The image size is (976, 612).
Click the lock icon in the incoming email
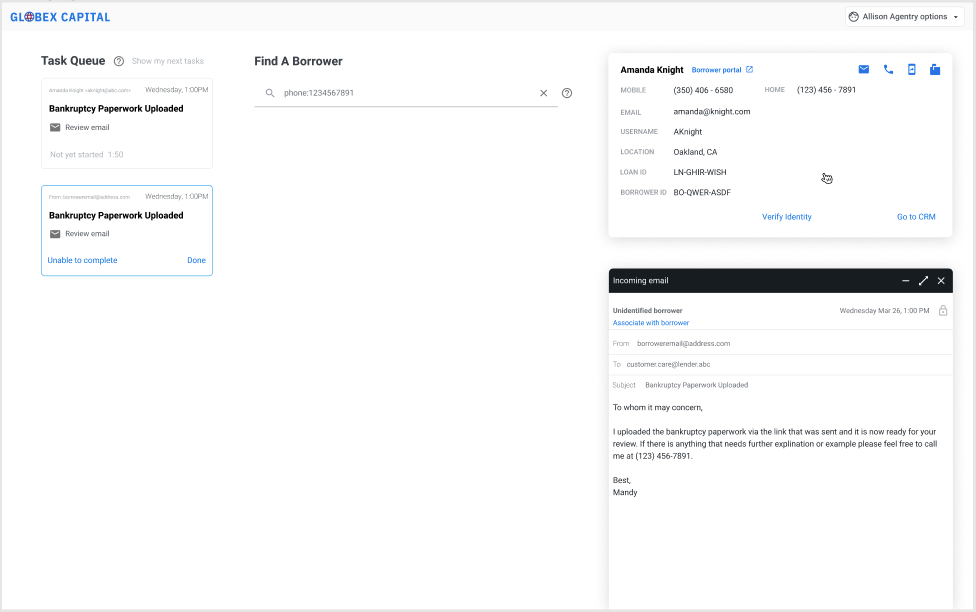pos(942,311)
